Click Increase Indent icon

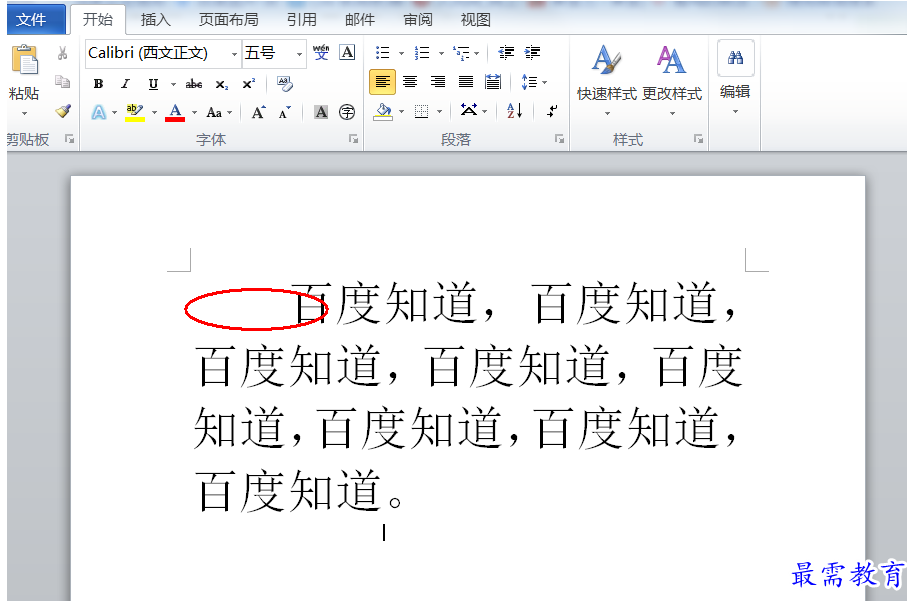(x=532, y=52)
